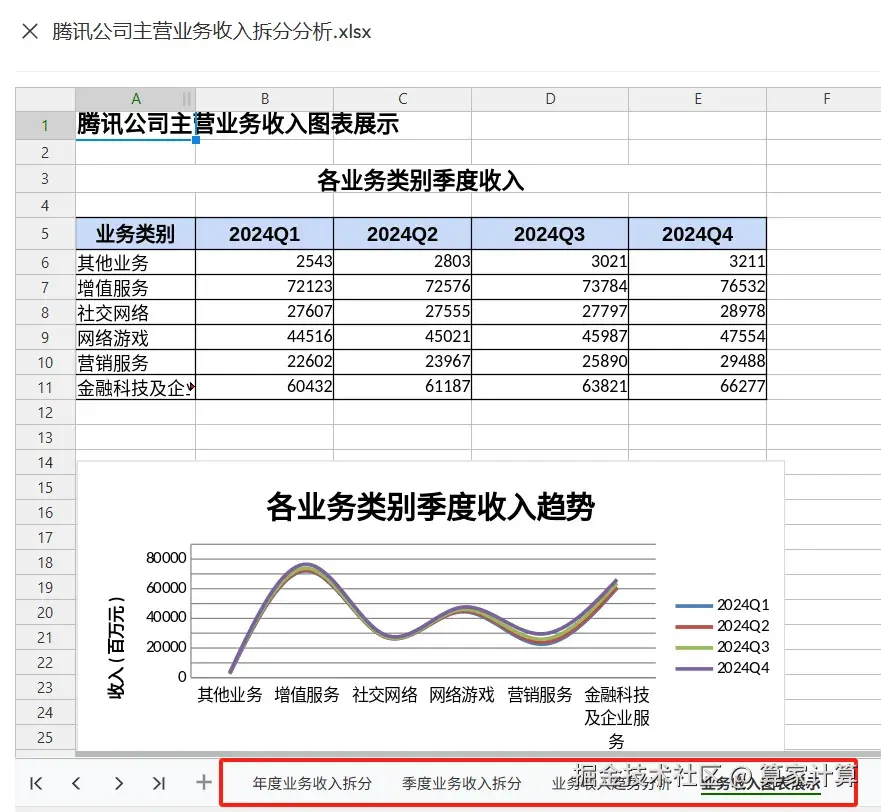The image size is (881, 812).
Task: Click the 增值服务 row label cell
Action: click(x=135, y=287)
